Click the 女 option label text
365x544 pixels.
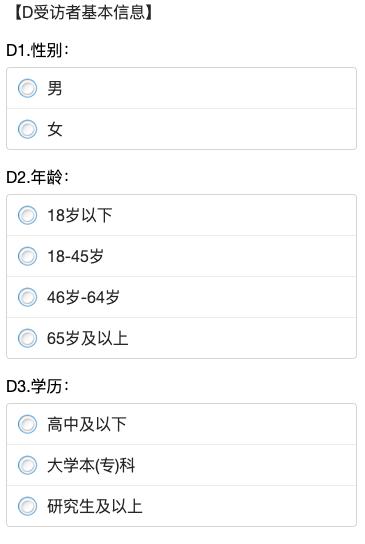coord(55,129)
